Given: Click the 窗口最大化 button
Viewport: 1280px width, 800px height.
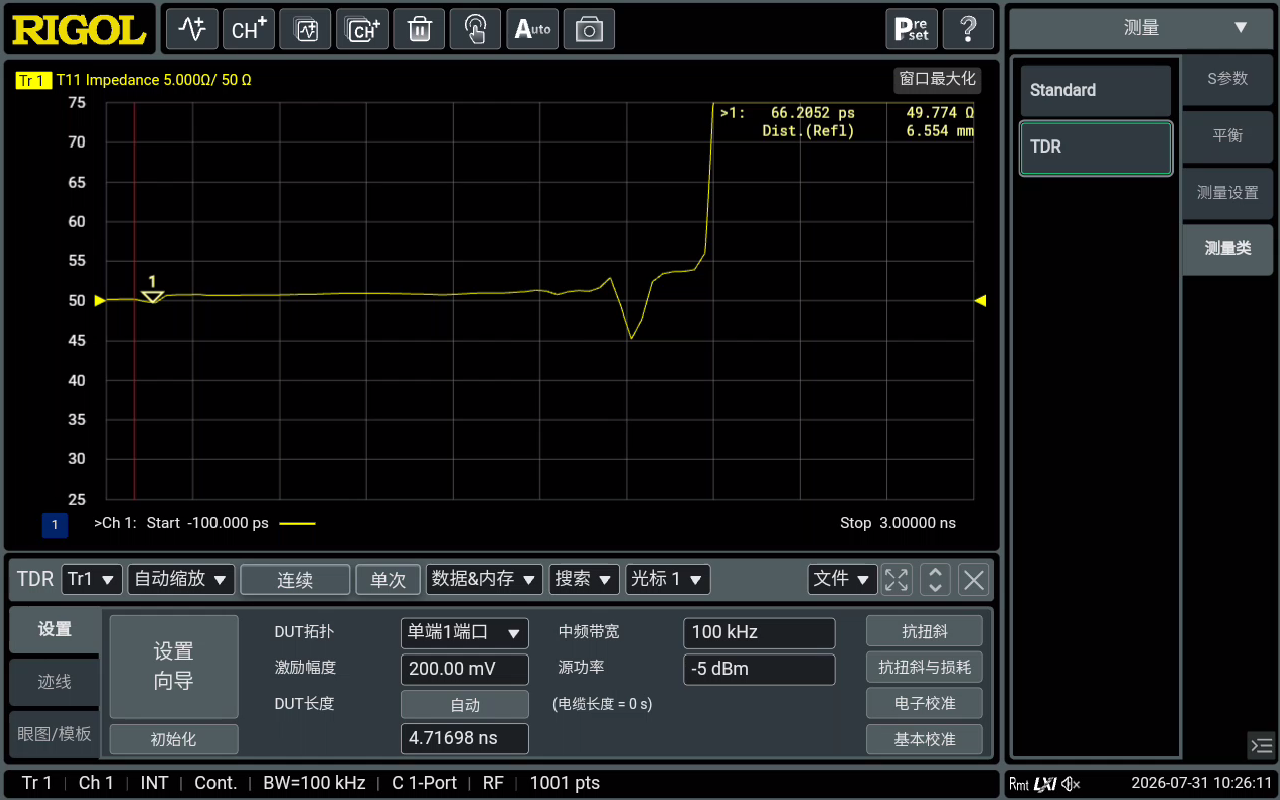Looking at the screenshot, I should (x=937, y=80).
